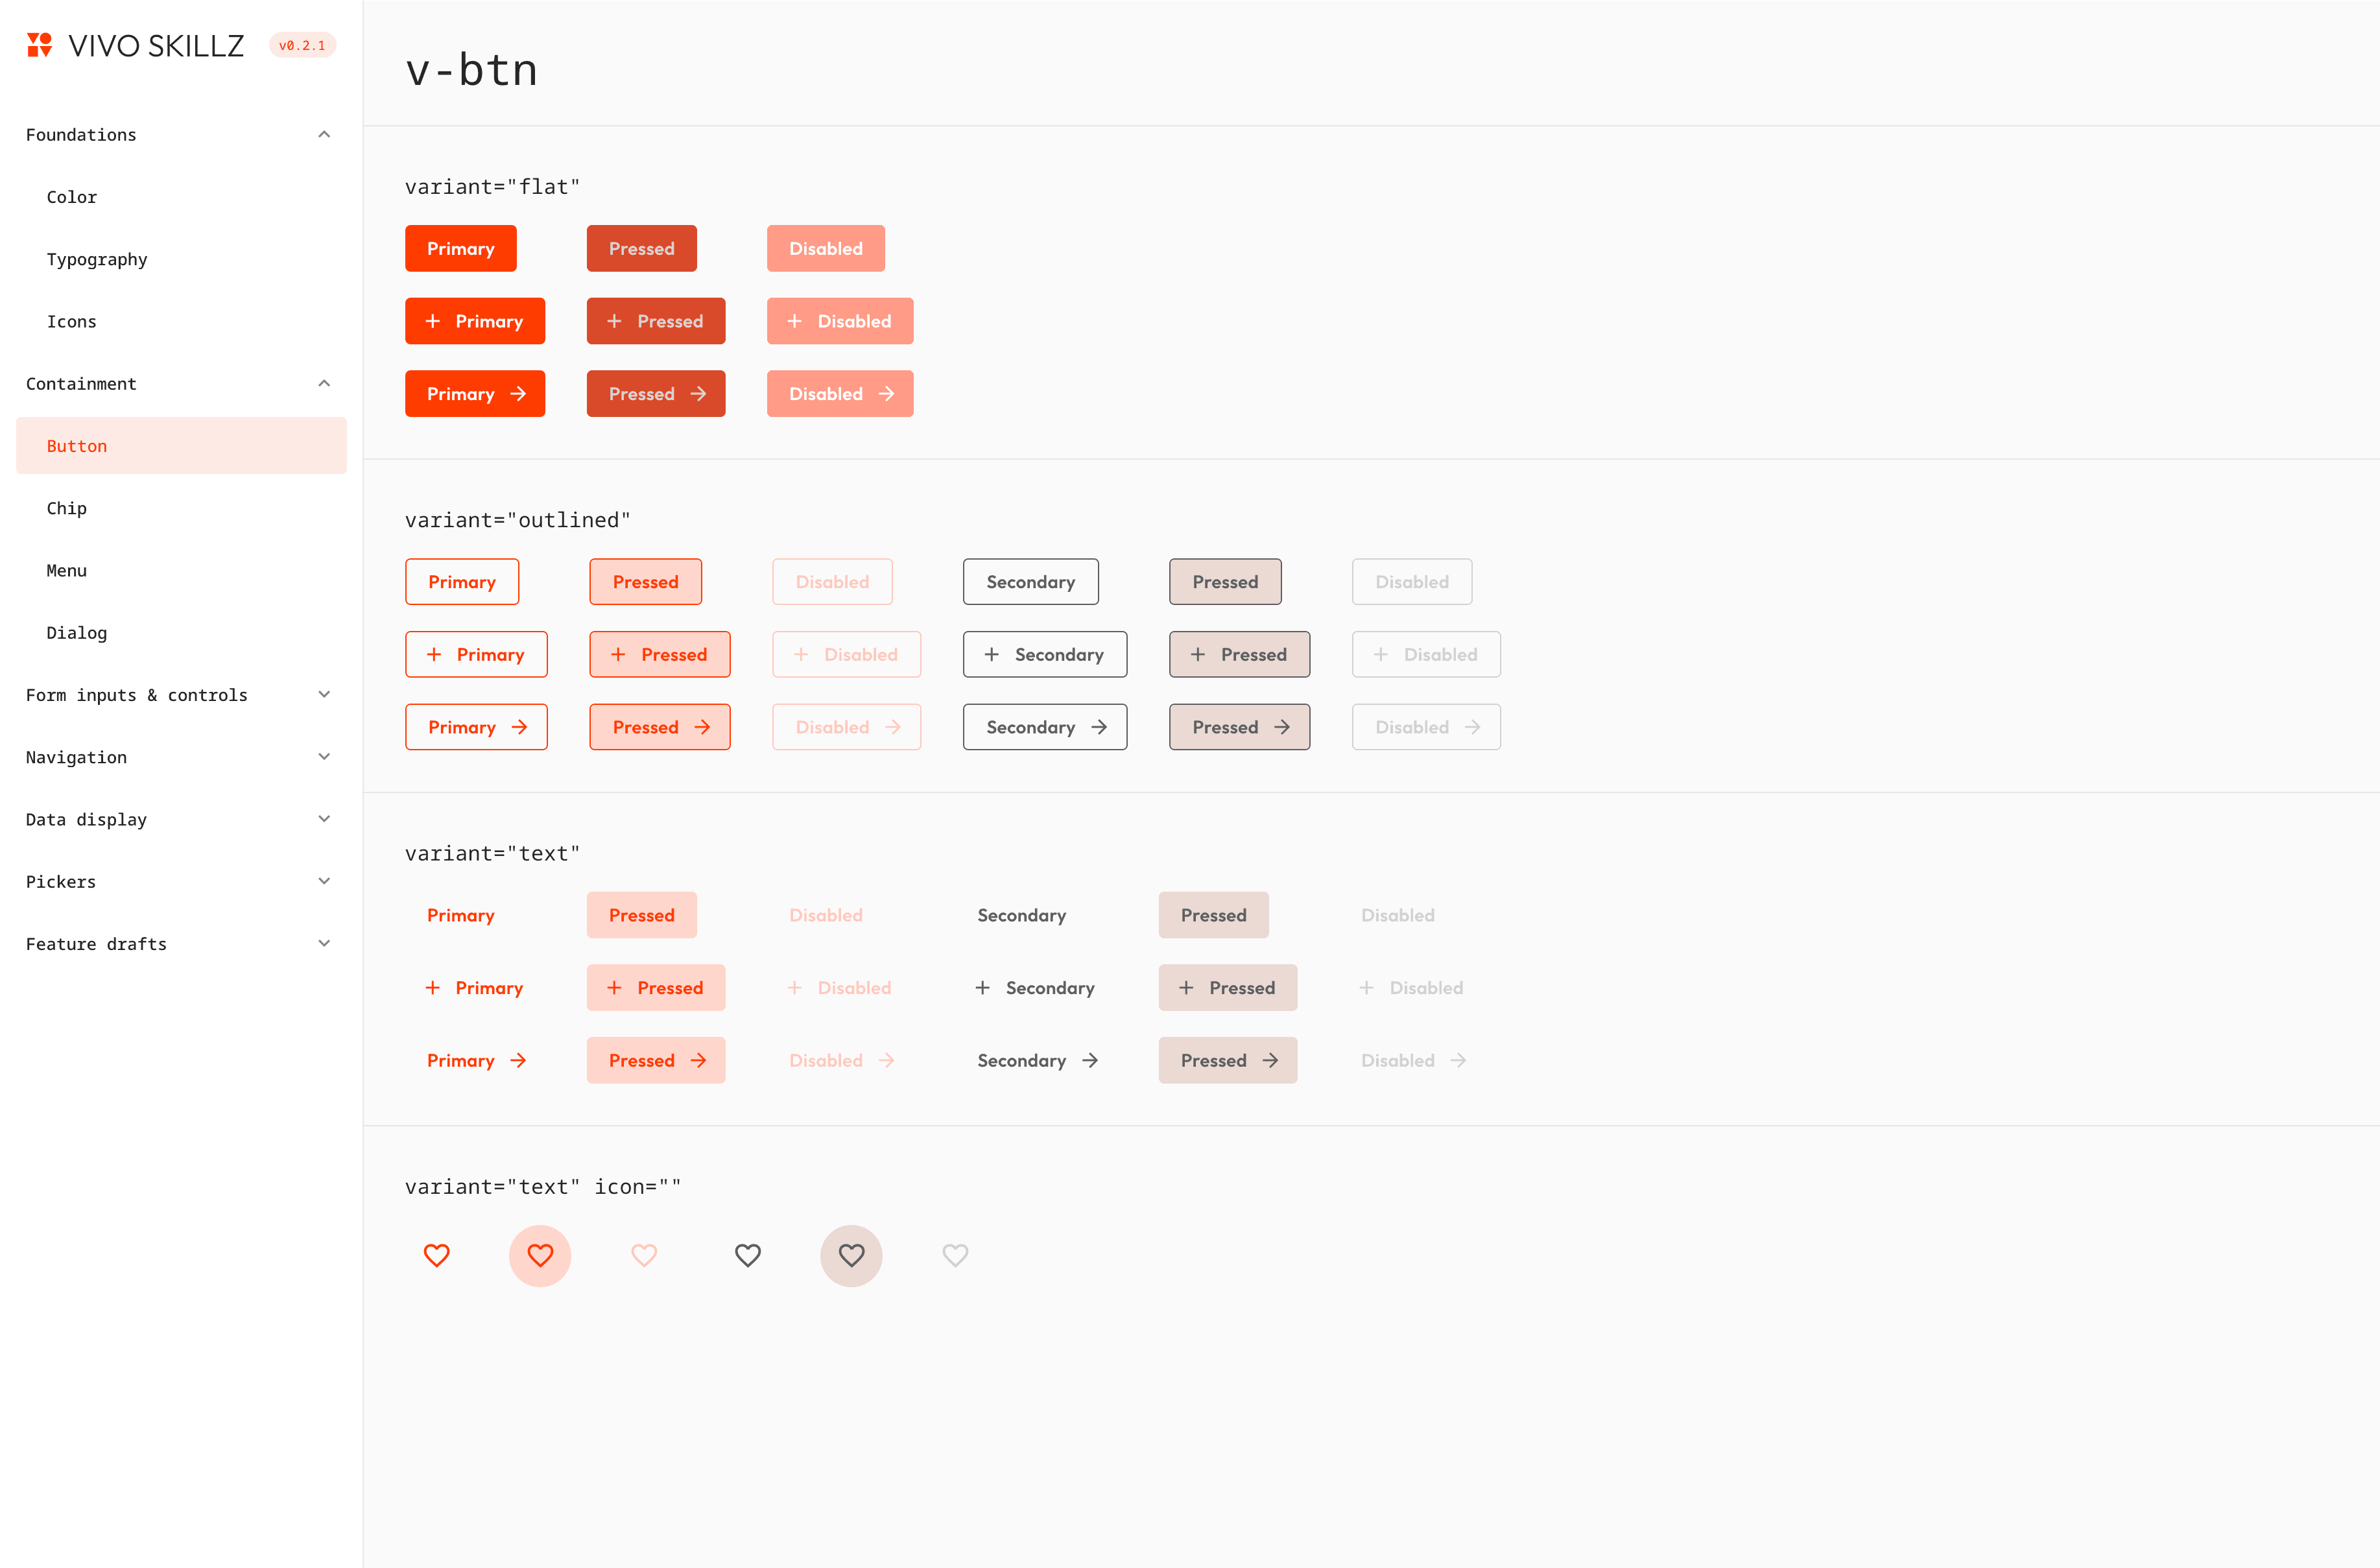Click text-variant beige Pressed button with arrow
Viewport: 2380px width, 1568px height.
point(1228,1060)
